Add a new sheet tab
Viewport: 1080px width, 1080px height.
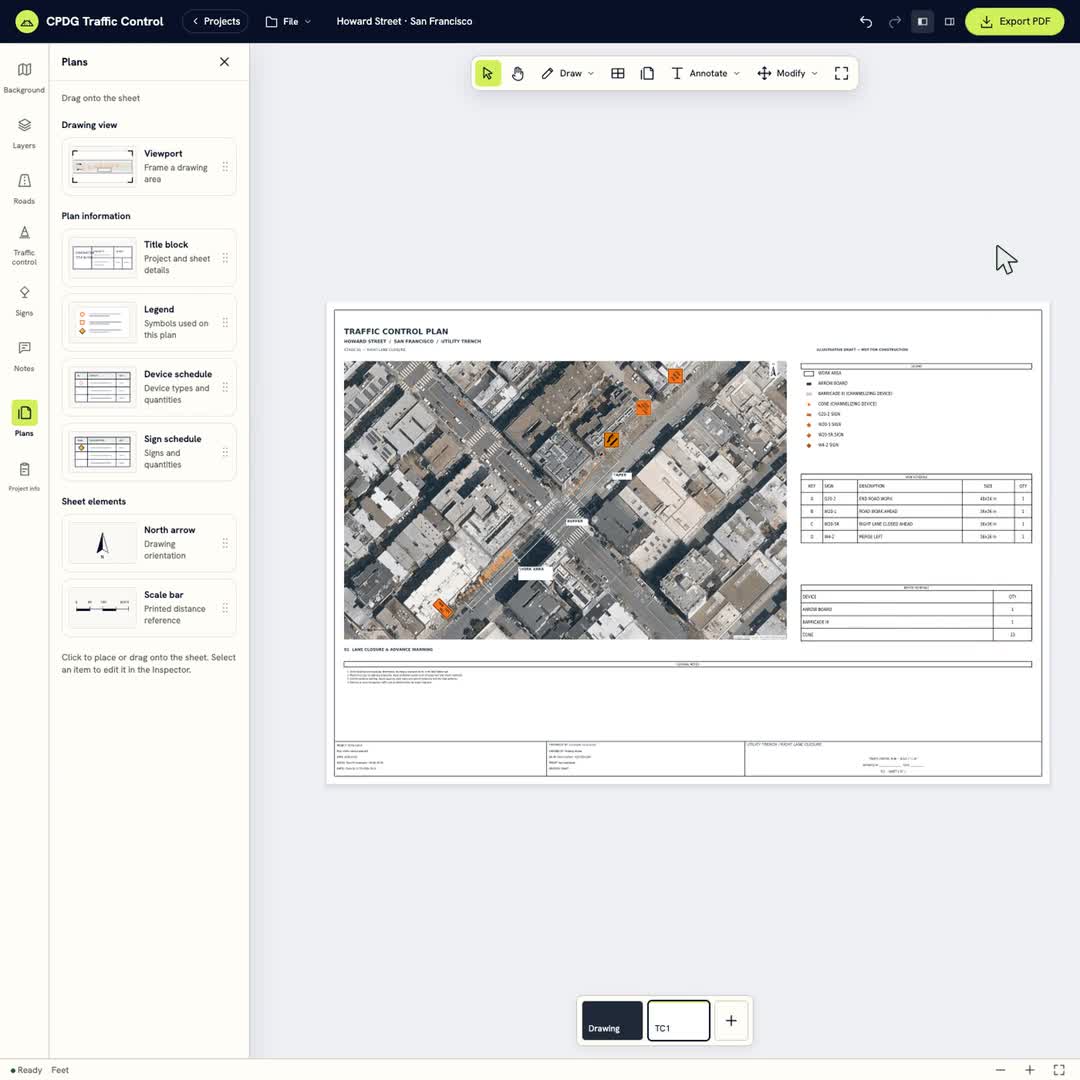pos(731,1021)
